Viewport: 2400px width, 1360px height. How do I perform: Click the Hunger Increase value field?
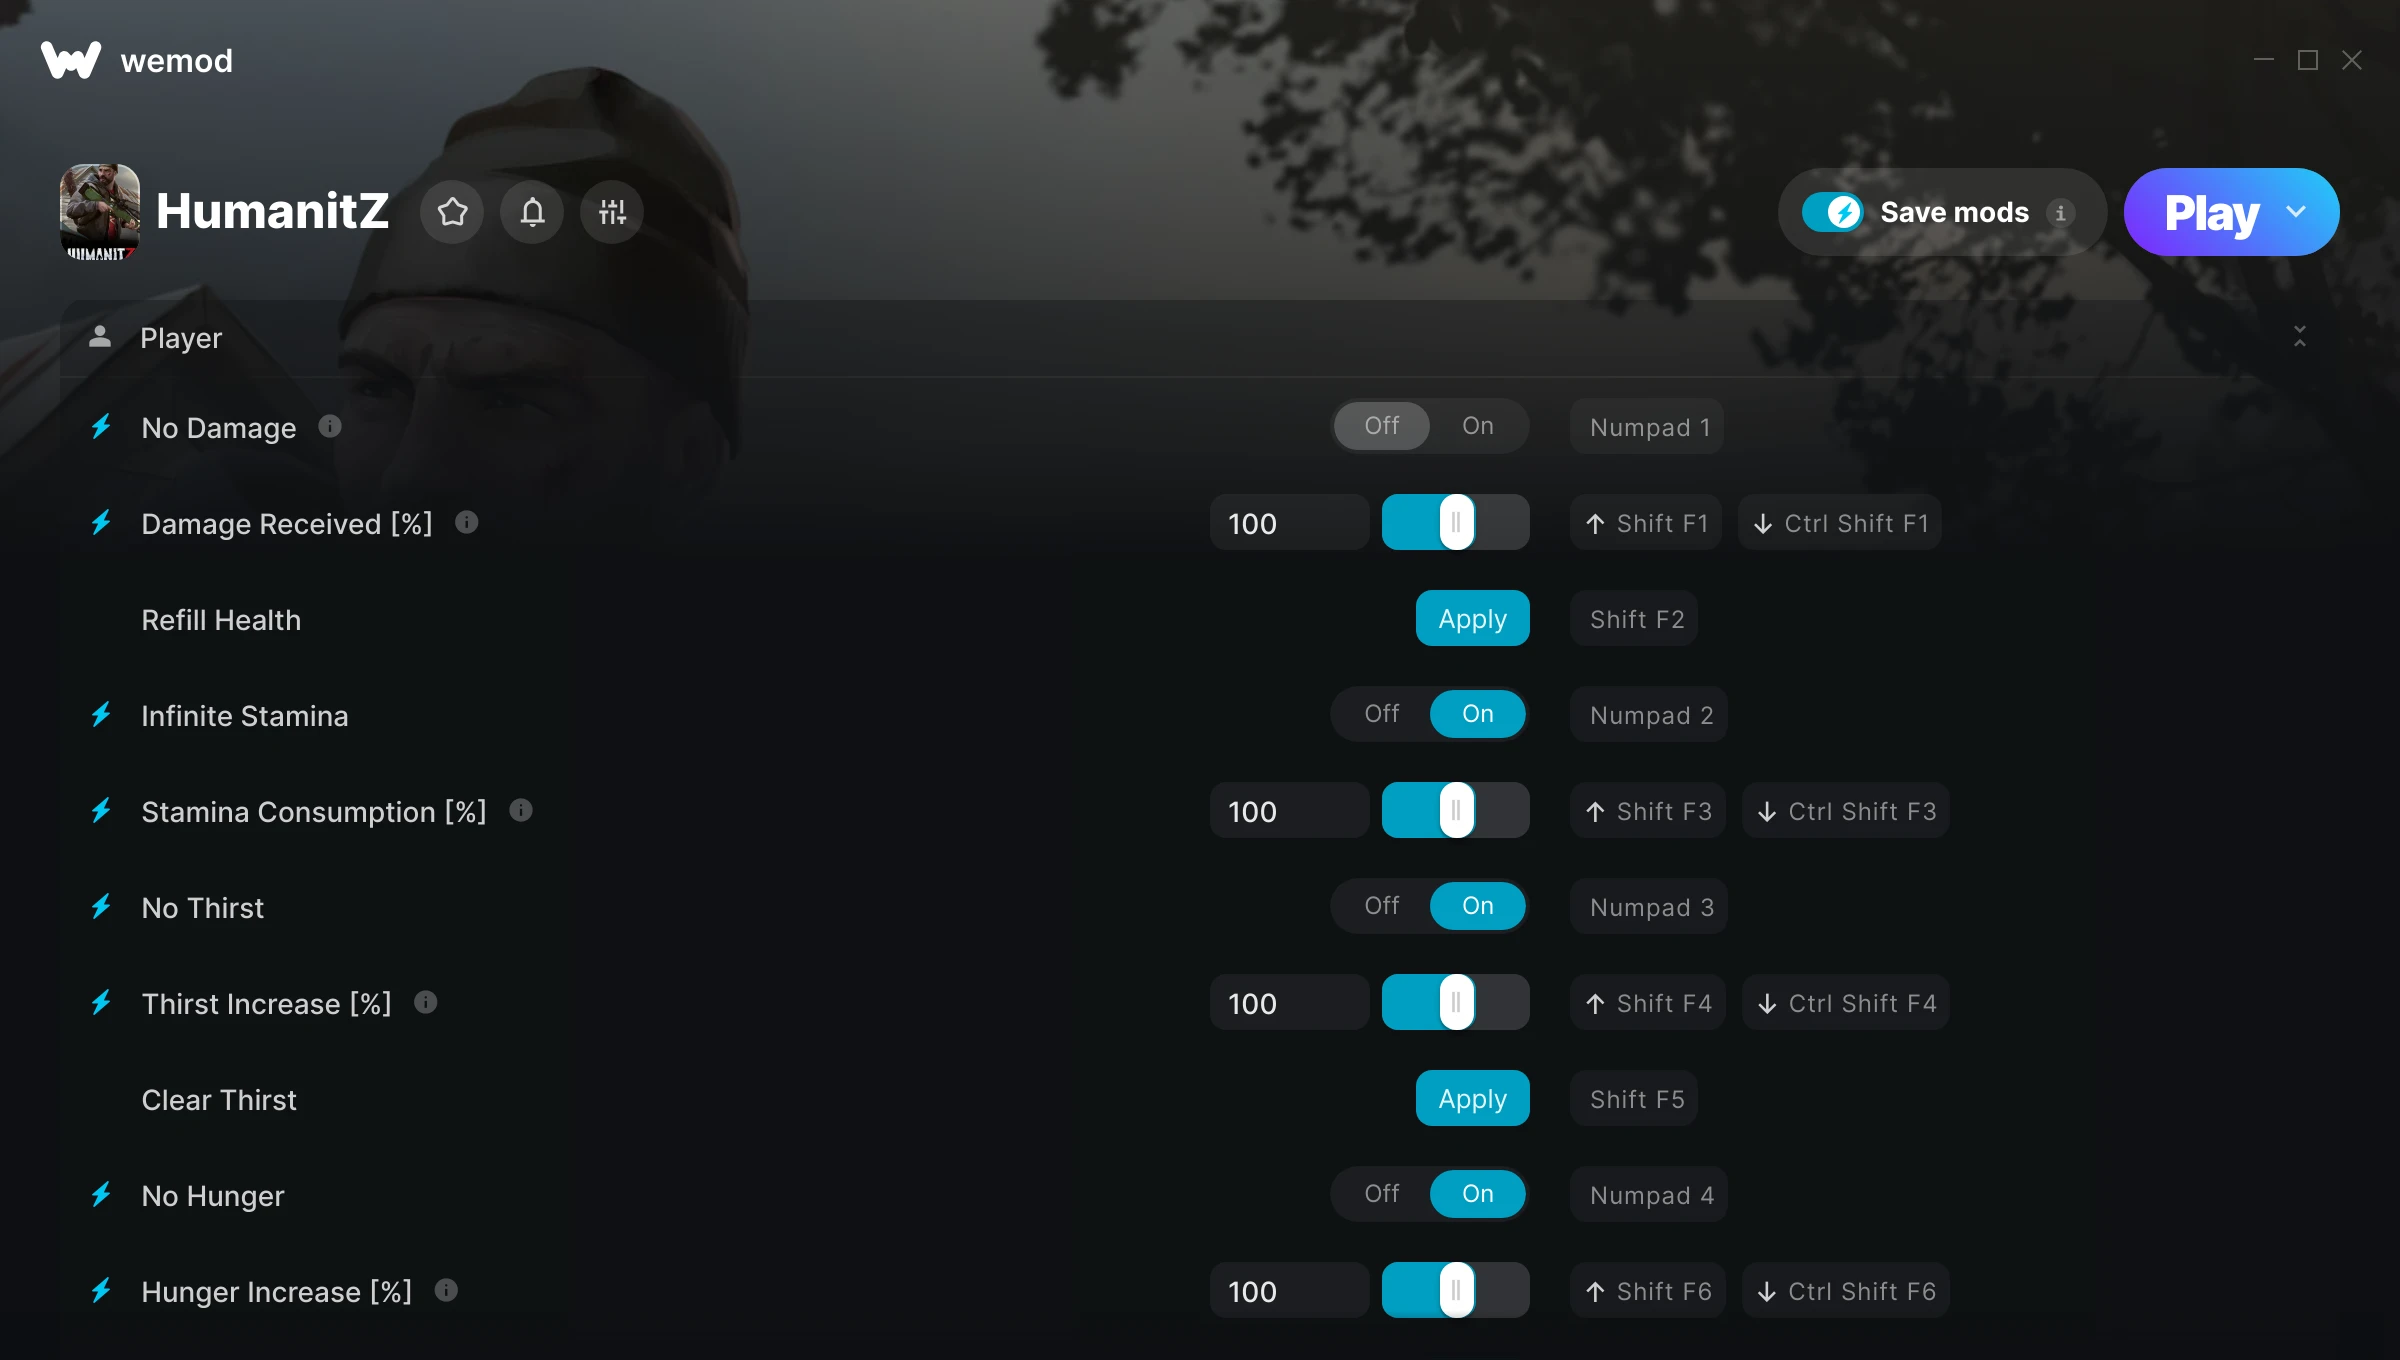tap(1289, 1290)
